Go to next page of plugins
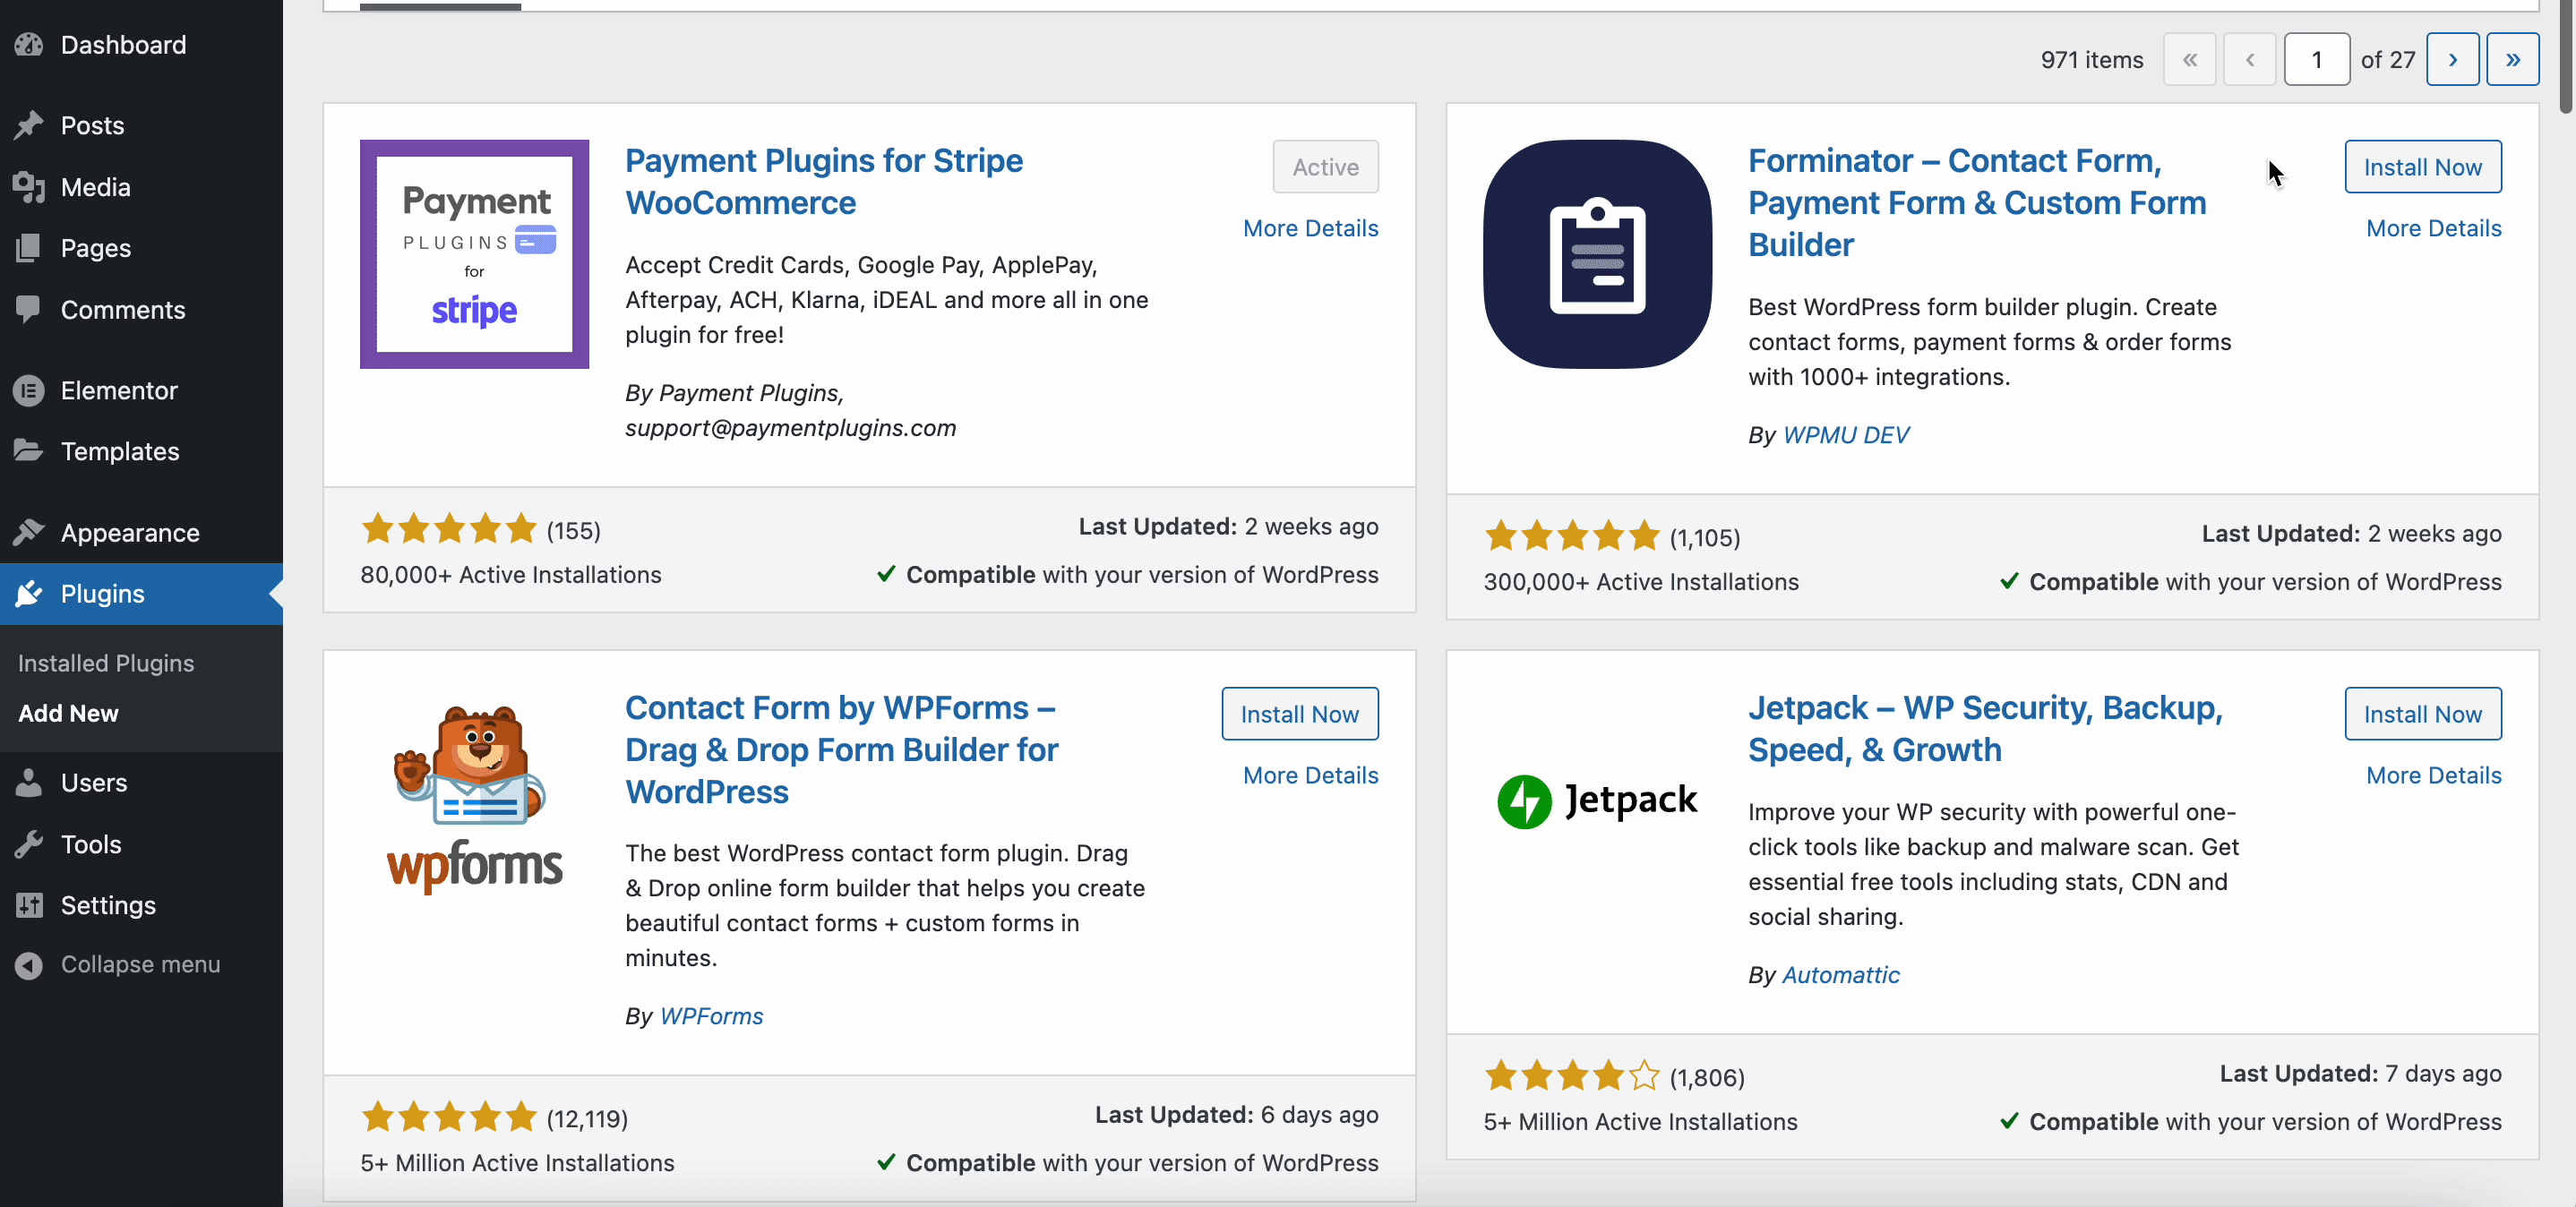 pos(2452,60)
